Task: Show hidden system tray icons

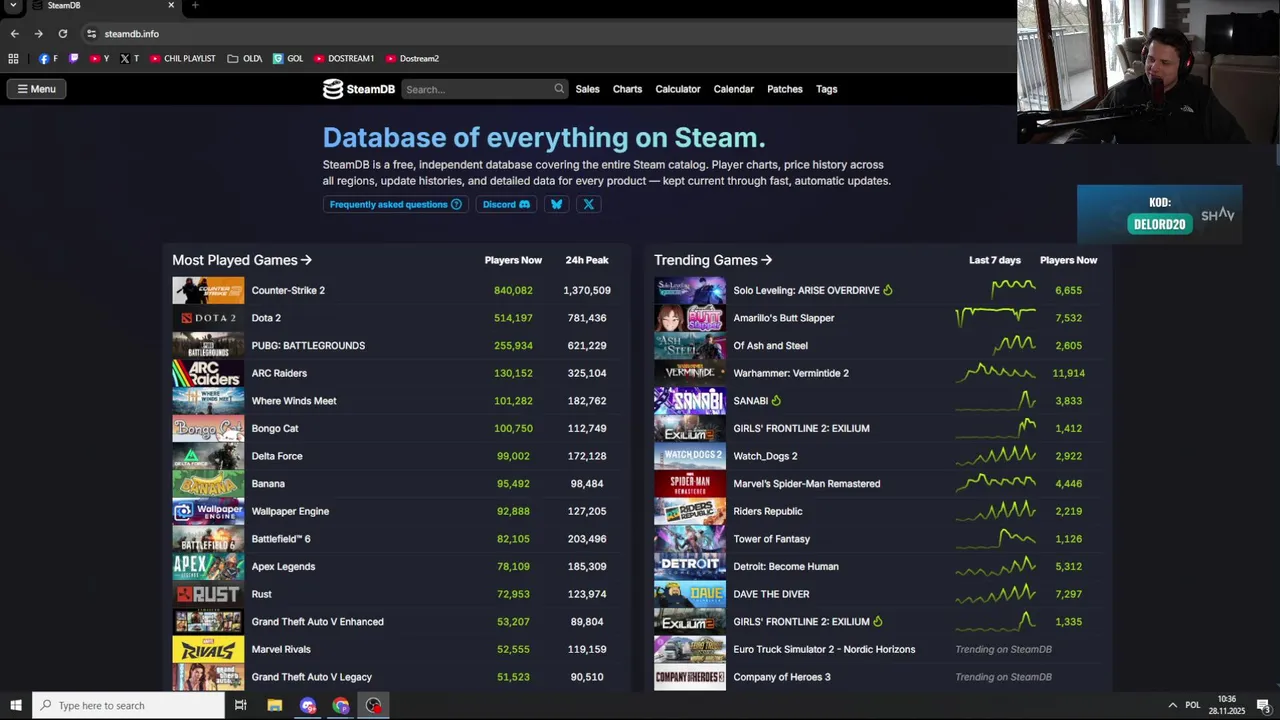Action: point(1173,705)
